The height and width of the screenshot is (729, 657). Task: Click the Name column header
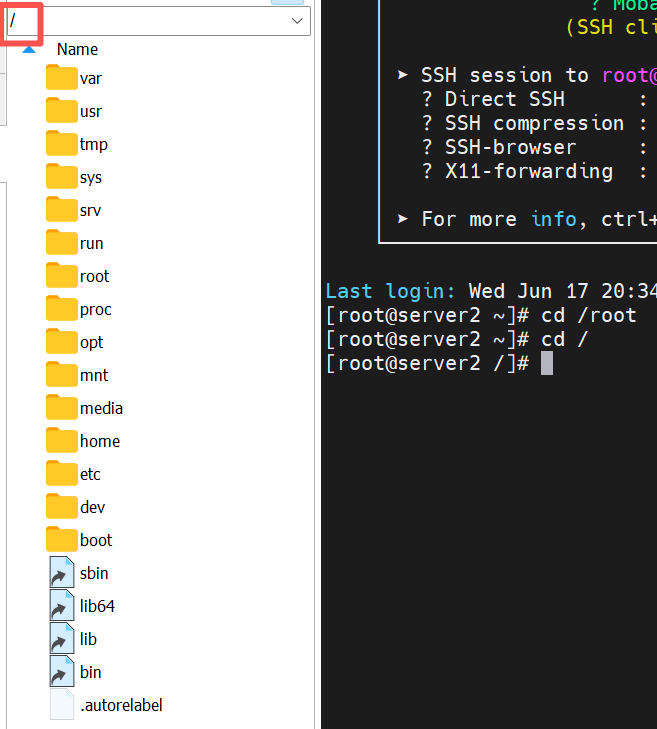pyautogui.click(x=77, y=49)
